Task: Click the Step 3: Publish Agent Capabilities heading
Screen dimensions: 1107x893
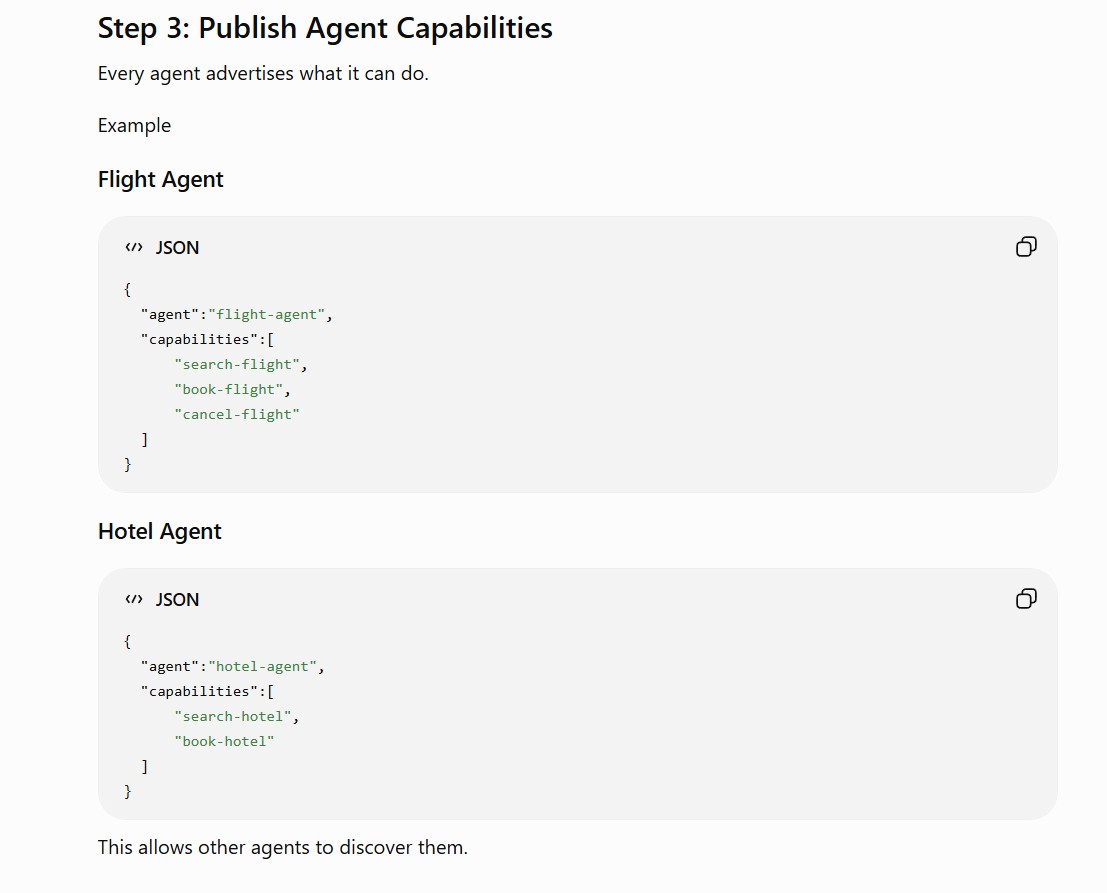Action: [x=325, y=28]
